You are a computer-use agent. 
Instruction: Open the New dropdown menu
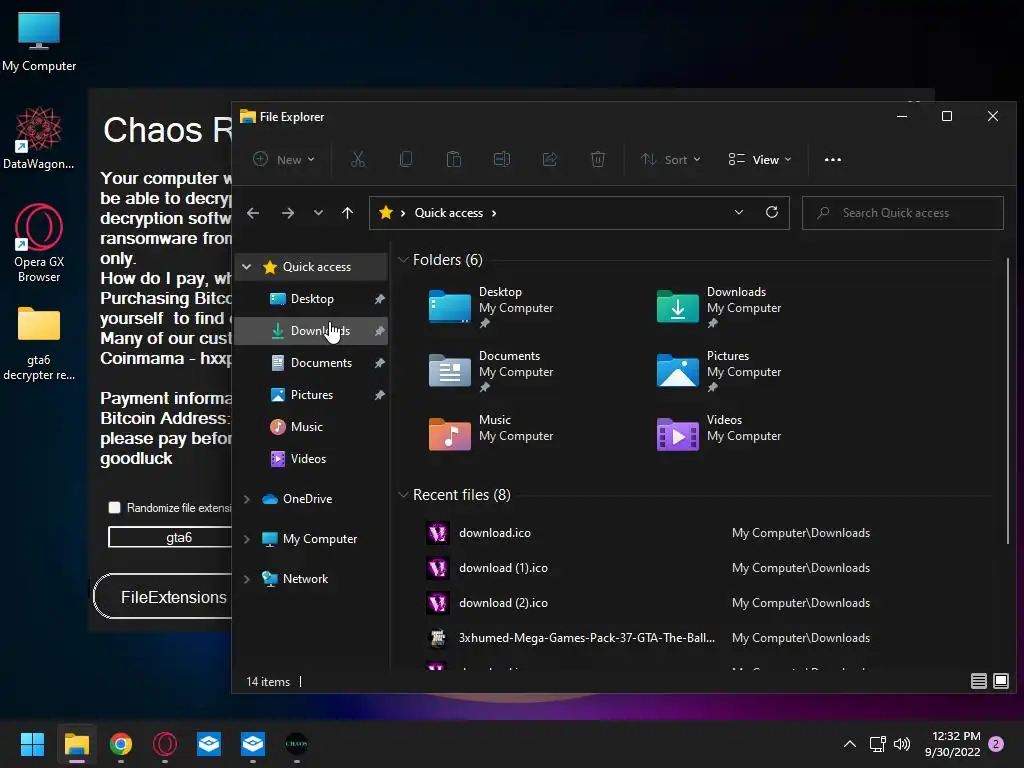point(284,159)
